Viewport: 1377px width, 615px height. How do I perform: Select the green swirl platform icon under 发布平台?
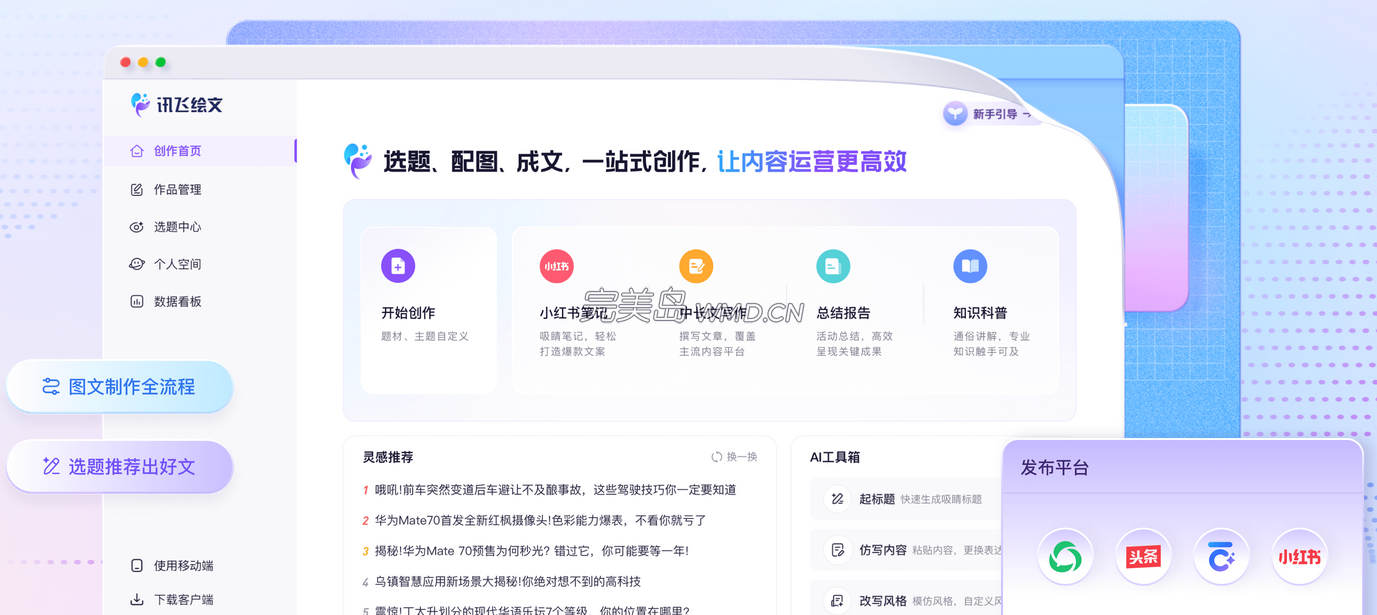1065,557
